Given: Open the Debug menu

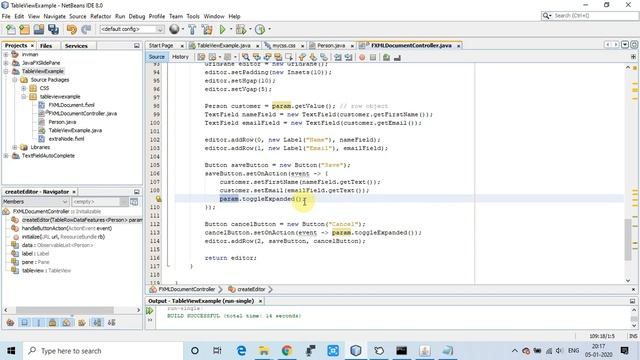Looking at the screenshot, I should click(x=137, y=16).
